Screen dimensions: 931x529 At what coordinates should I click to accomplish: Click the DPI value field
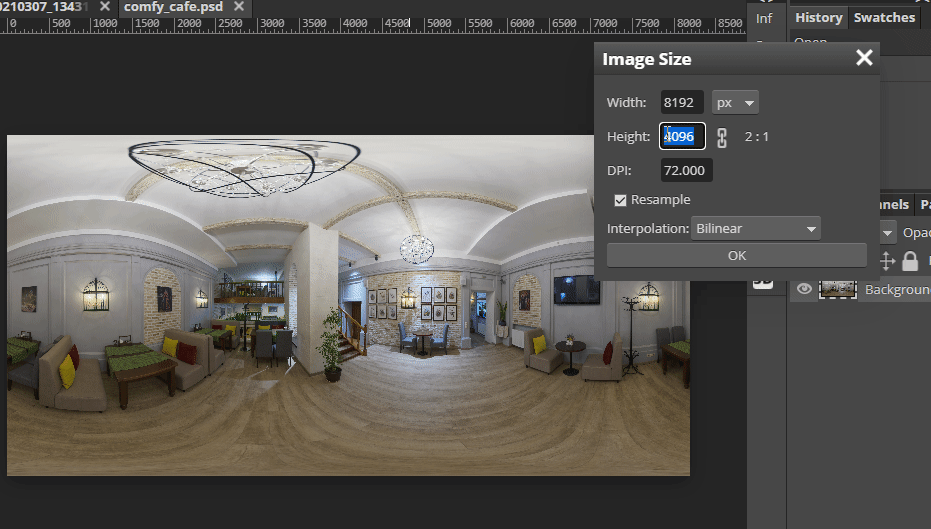[x=686, y=171]
